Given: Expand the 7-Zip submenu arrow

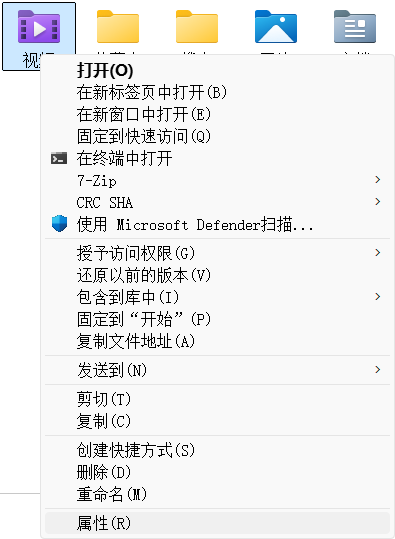Looking at the screenshot, I should pos(377,179).
